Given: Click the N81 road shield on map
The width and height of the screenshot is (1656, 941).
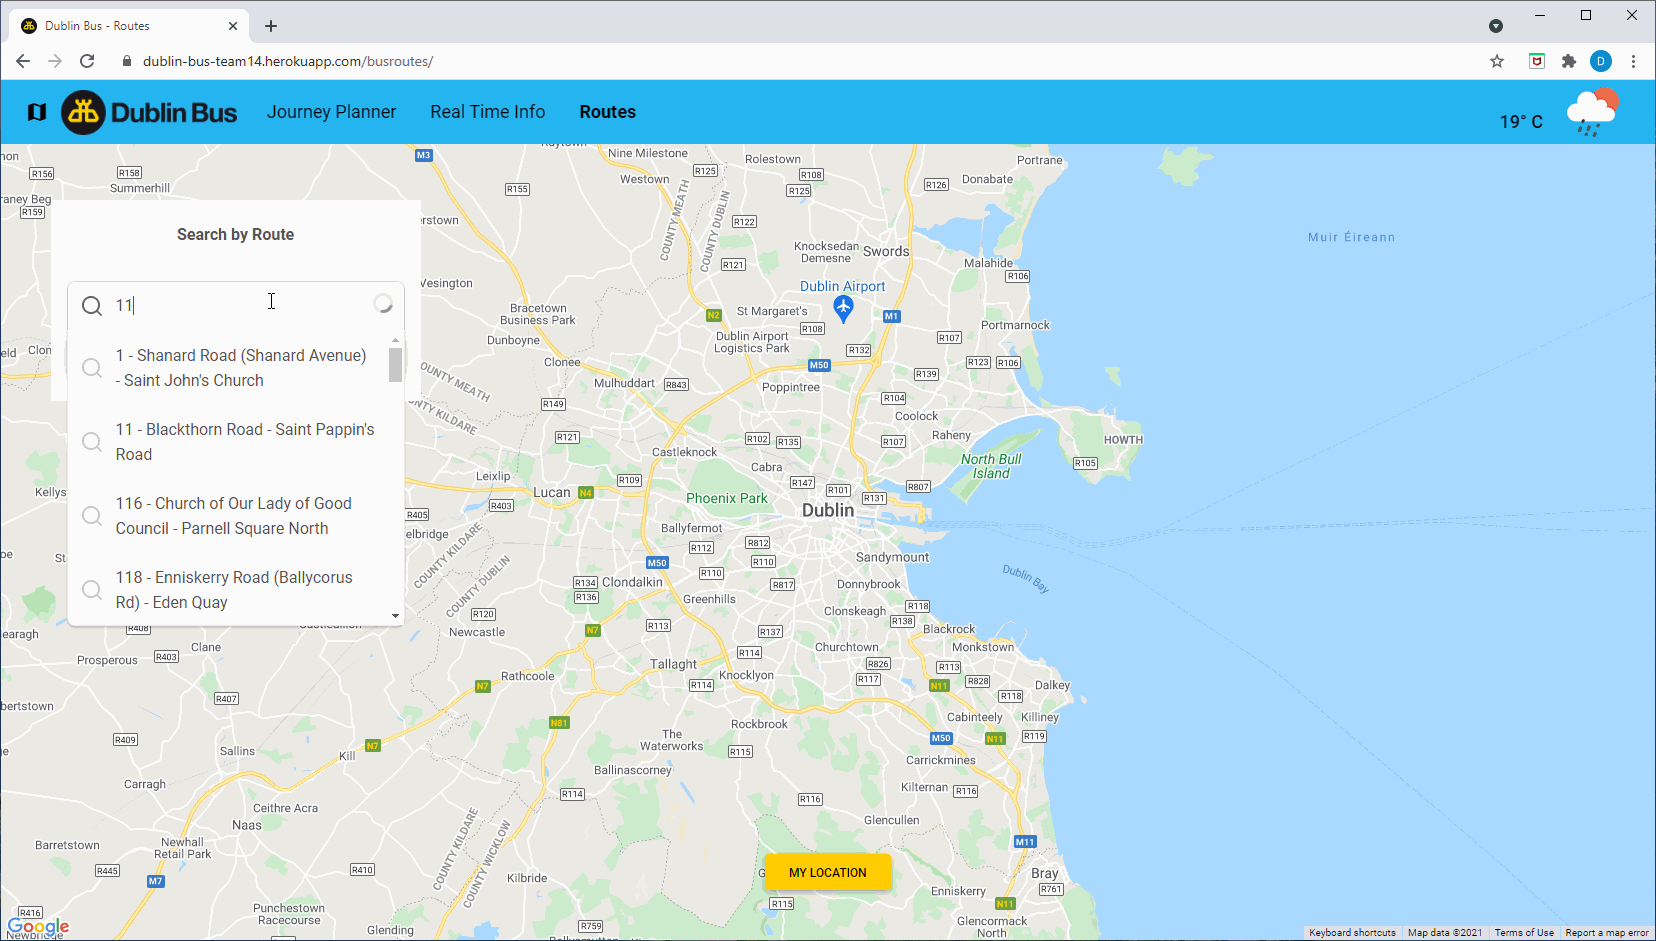Looking at the screenshot, I should pyautogui.click(x=559, y=723).
